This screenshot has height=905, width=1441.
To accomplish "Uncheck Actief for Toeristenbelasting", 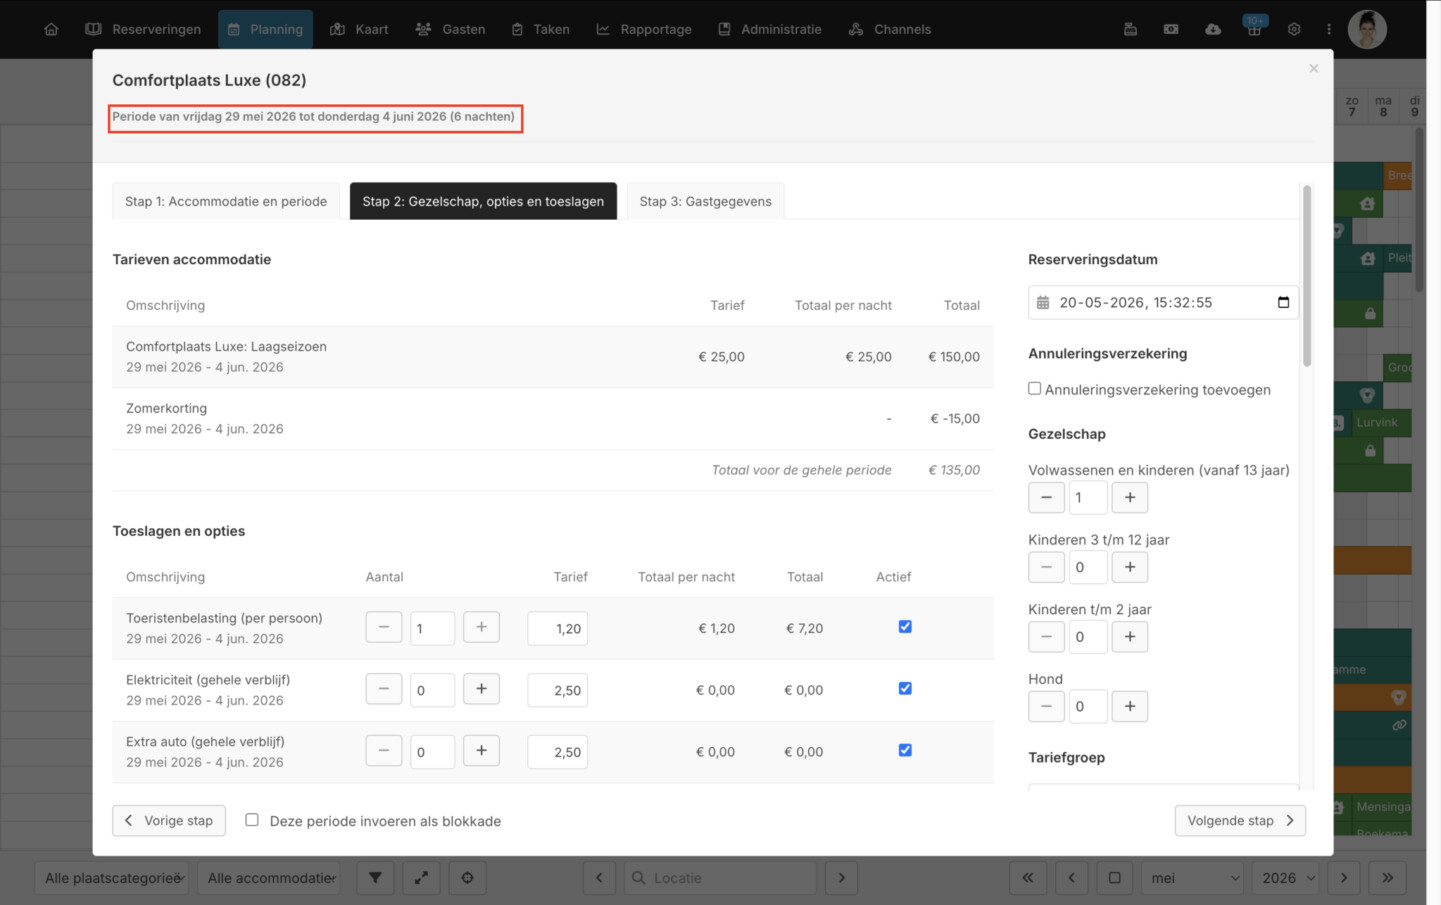I will tap(905, 627).
